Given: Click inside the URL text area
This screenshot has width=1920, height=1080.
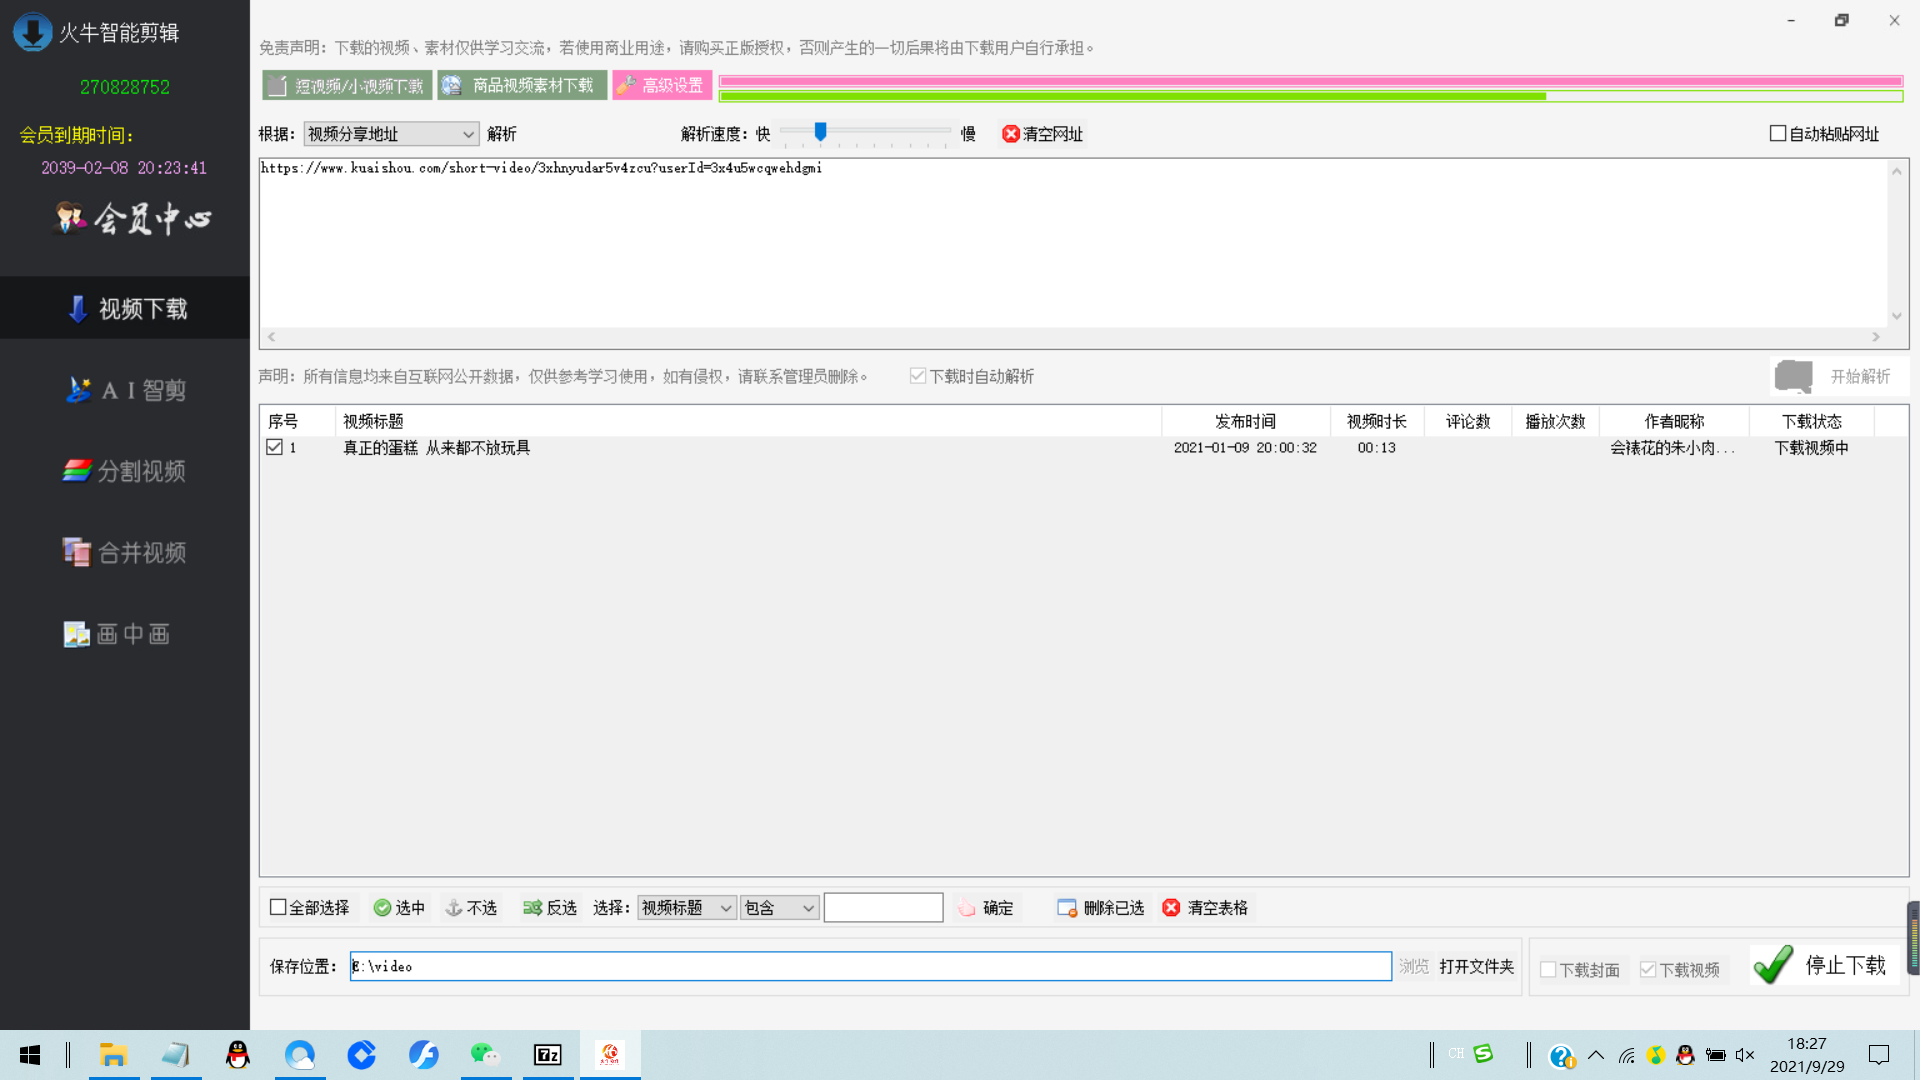Looking at the screenshot, I should coord(1073,243).
